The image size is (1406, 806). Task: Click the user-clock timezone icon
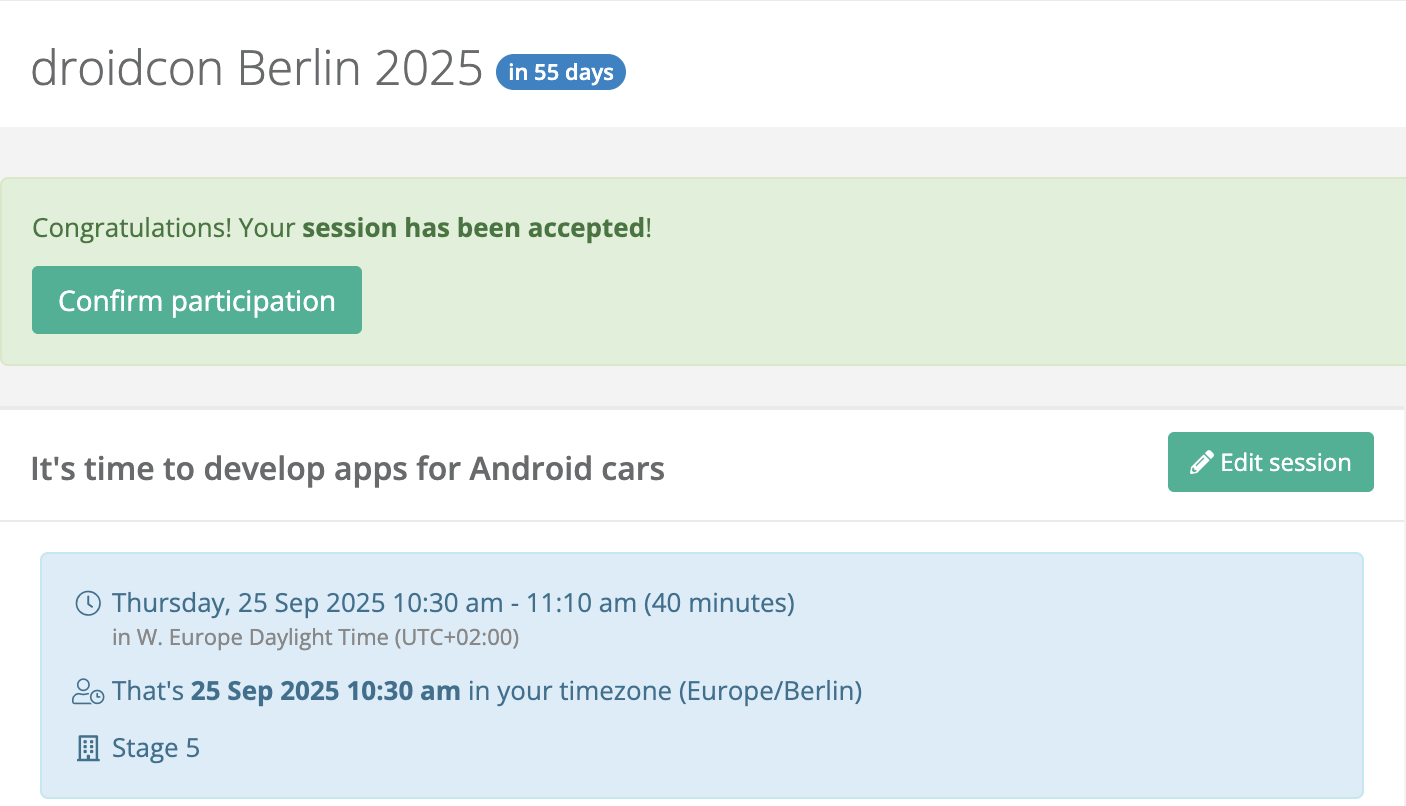(89, 691)
